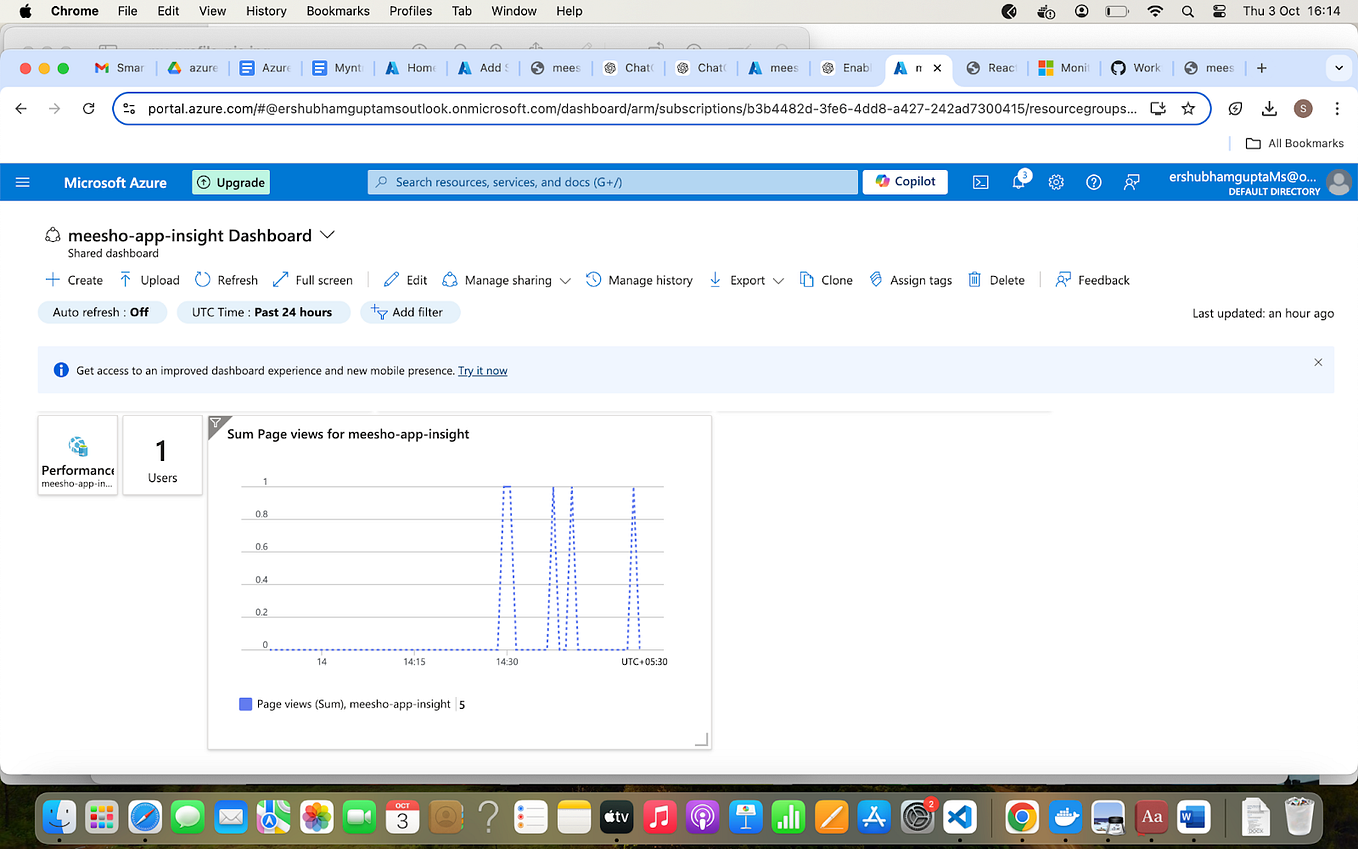This screenshot has width=1358, height=849.
Task: Open the Azure portal settings gear
Action: click(1056, 182)
